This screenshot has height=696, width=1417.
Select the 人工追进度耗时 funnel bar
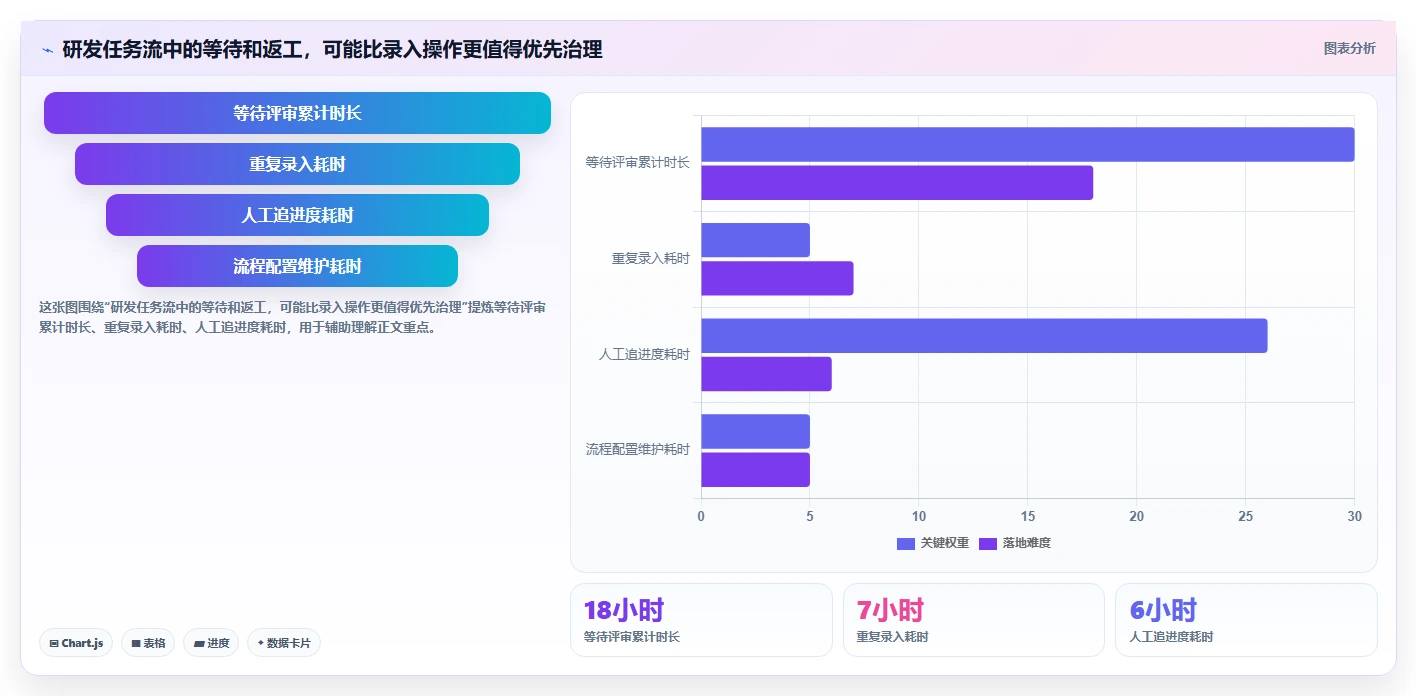[x=297, y=215]
